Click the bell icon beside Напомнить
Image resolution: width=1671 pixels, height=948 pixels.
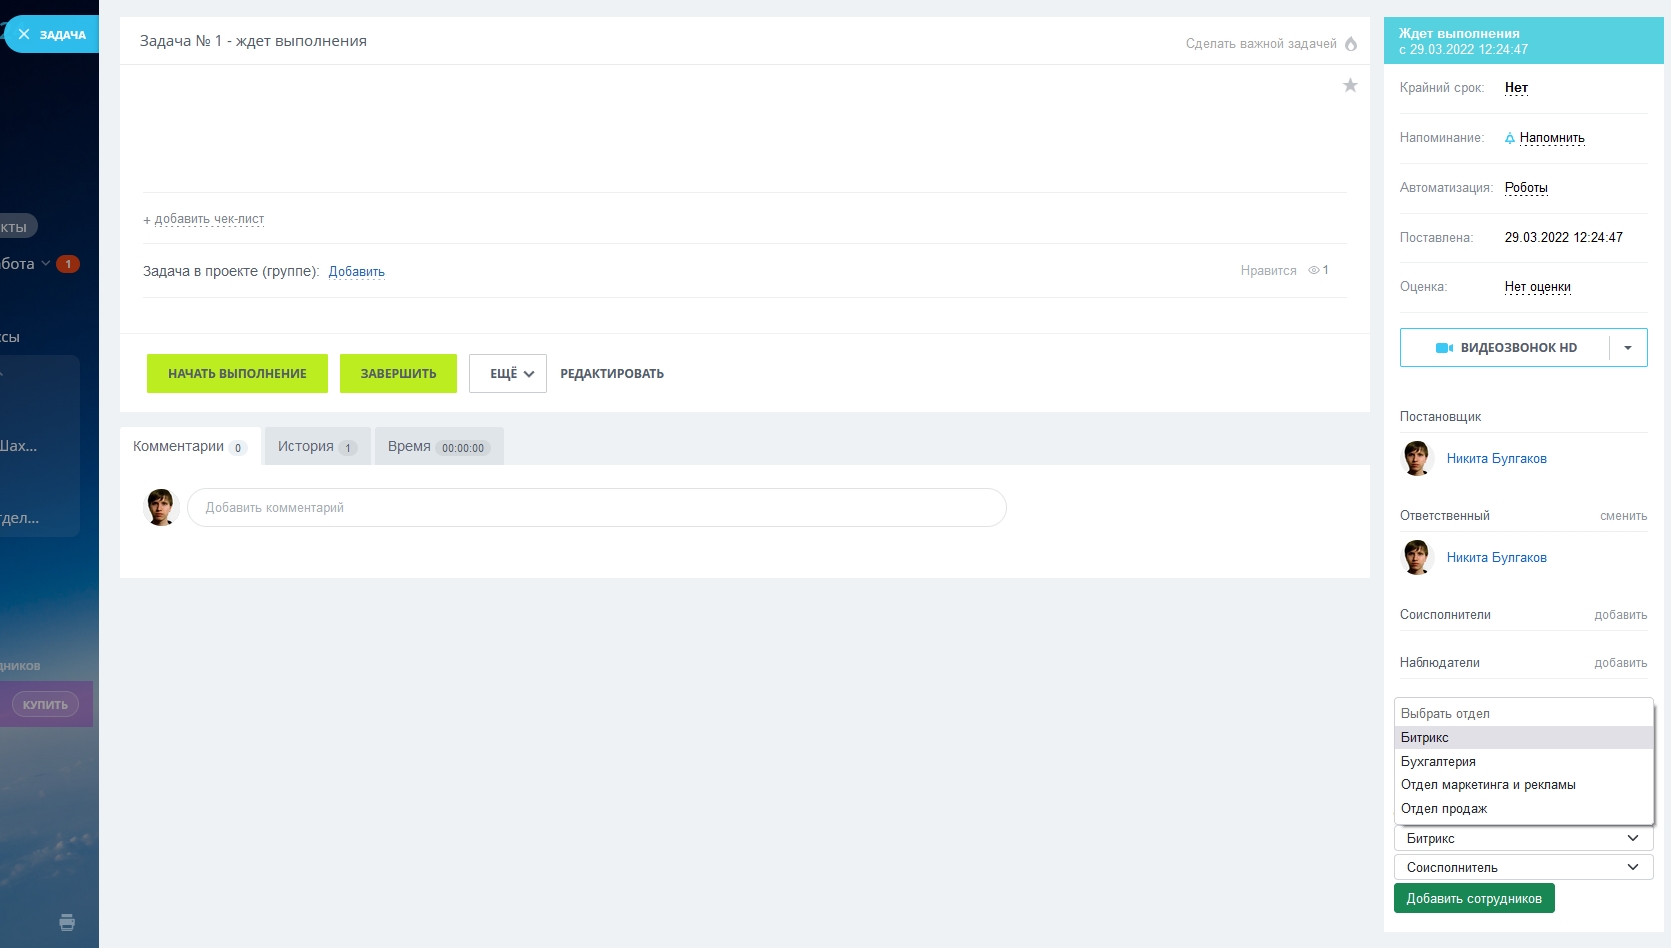pos(1510,138)
